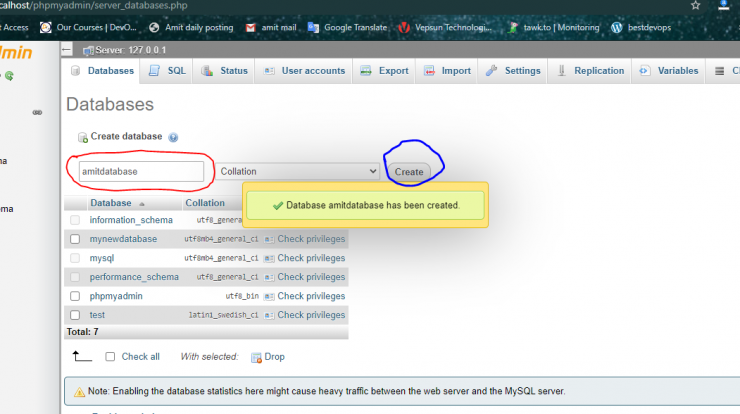Open the Create database help icon
Screen dimensions: 740x414
[173, 137]
